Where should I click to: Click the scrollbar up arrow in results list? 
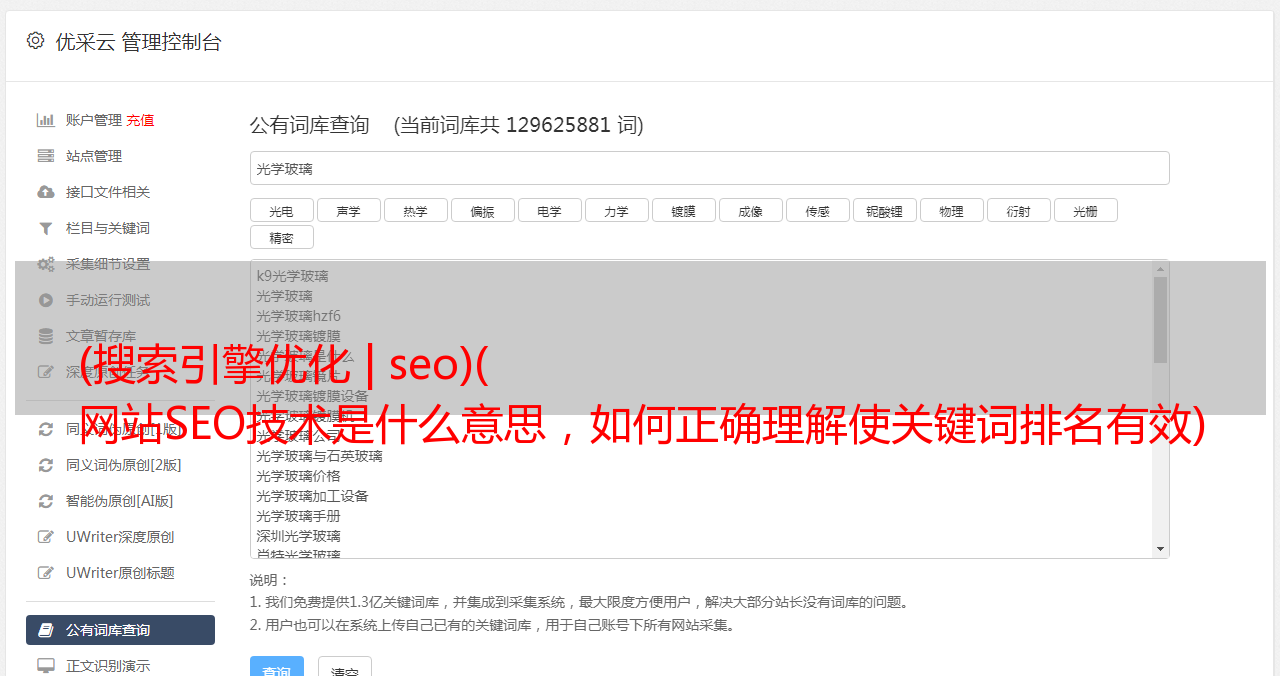pos(1160,268)
